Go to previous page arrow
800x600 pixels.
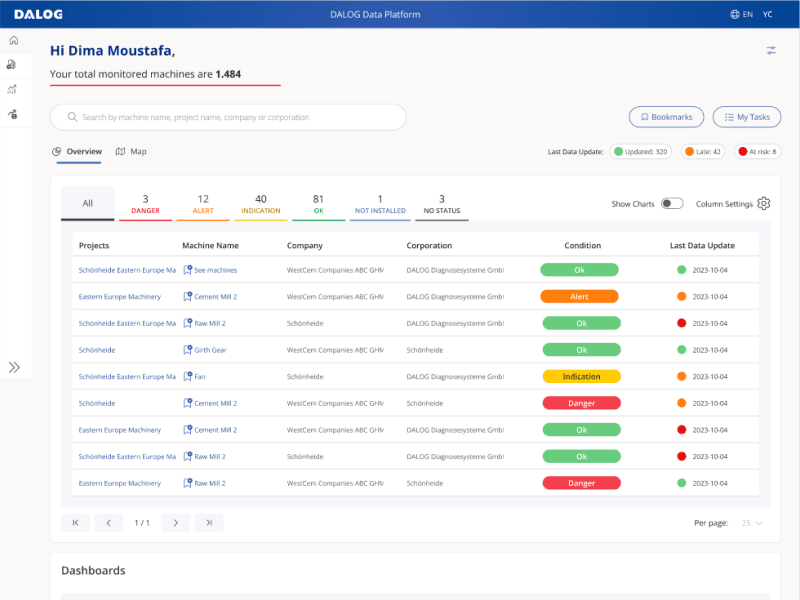click(109, 522)
